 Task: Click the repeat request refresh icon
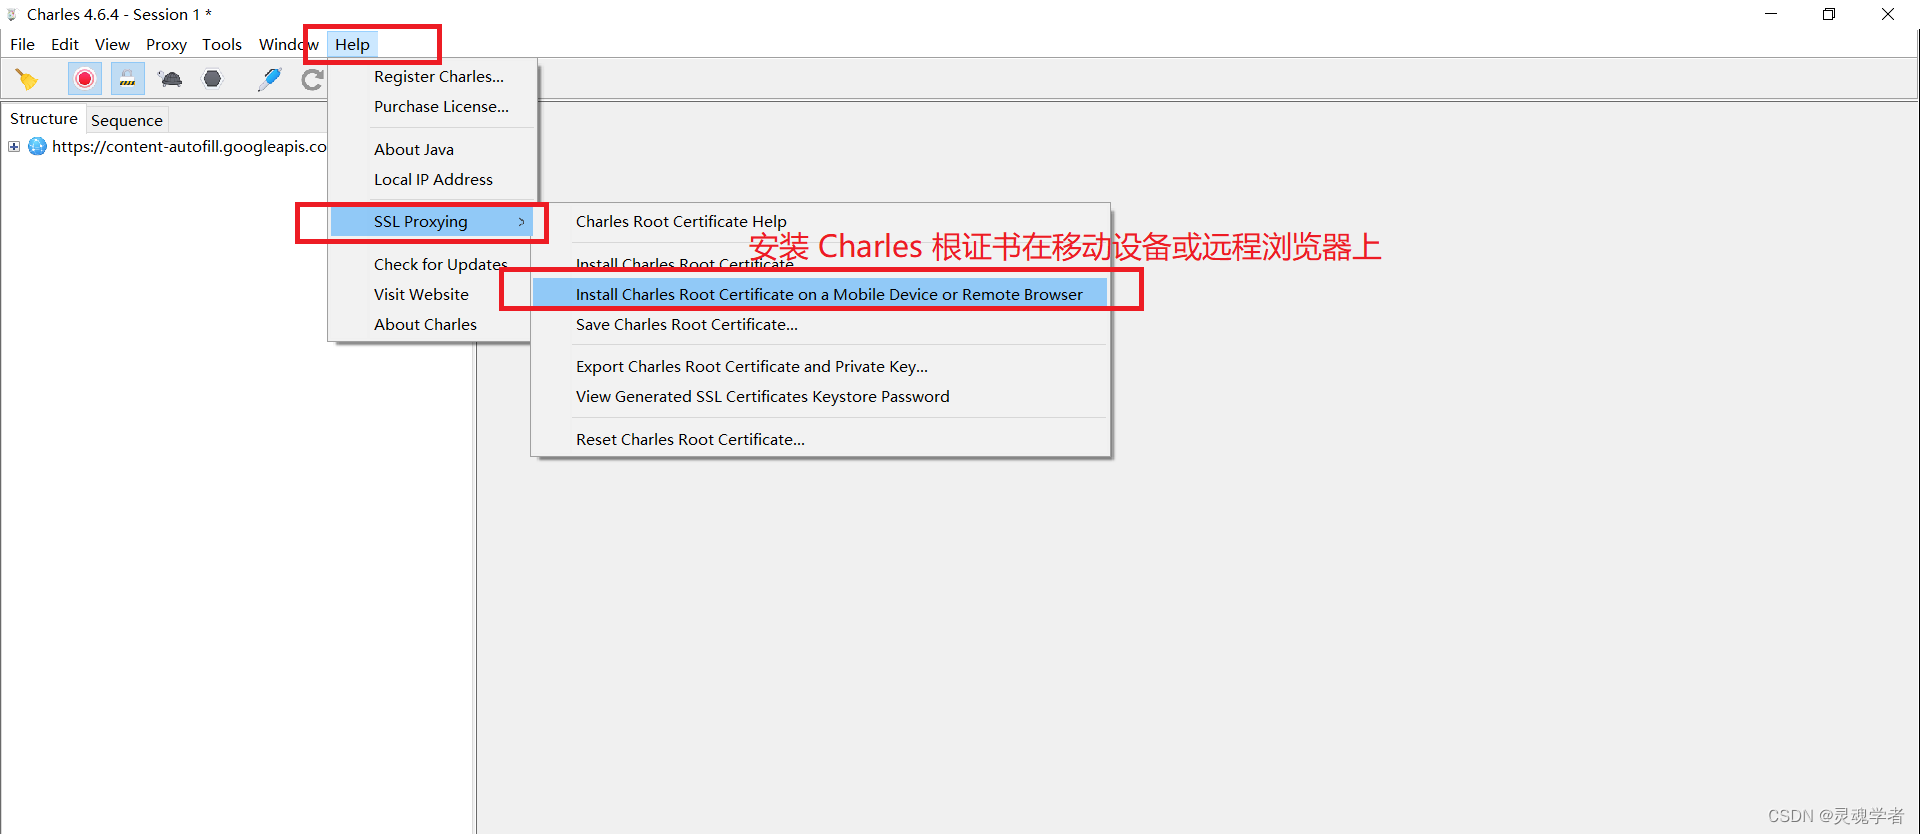point(313,79)
